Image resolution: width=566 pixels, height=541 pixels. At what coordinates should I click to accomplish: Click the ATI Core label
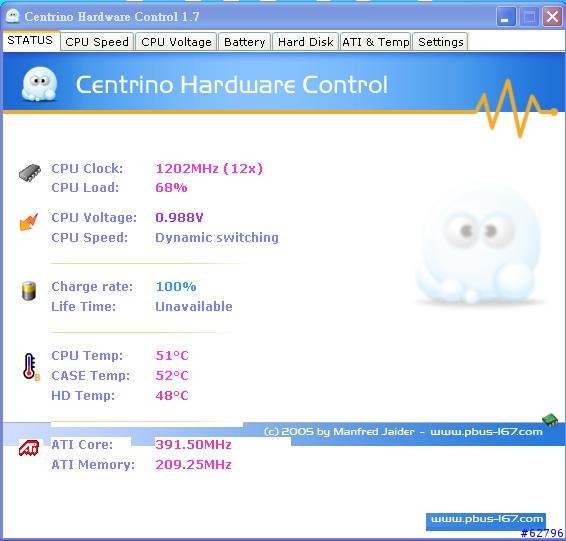pyautogui.click(x=82, y=445)
